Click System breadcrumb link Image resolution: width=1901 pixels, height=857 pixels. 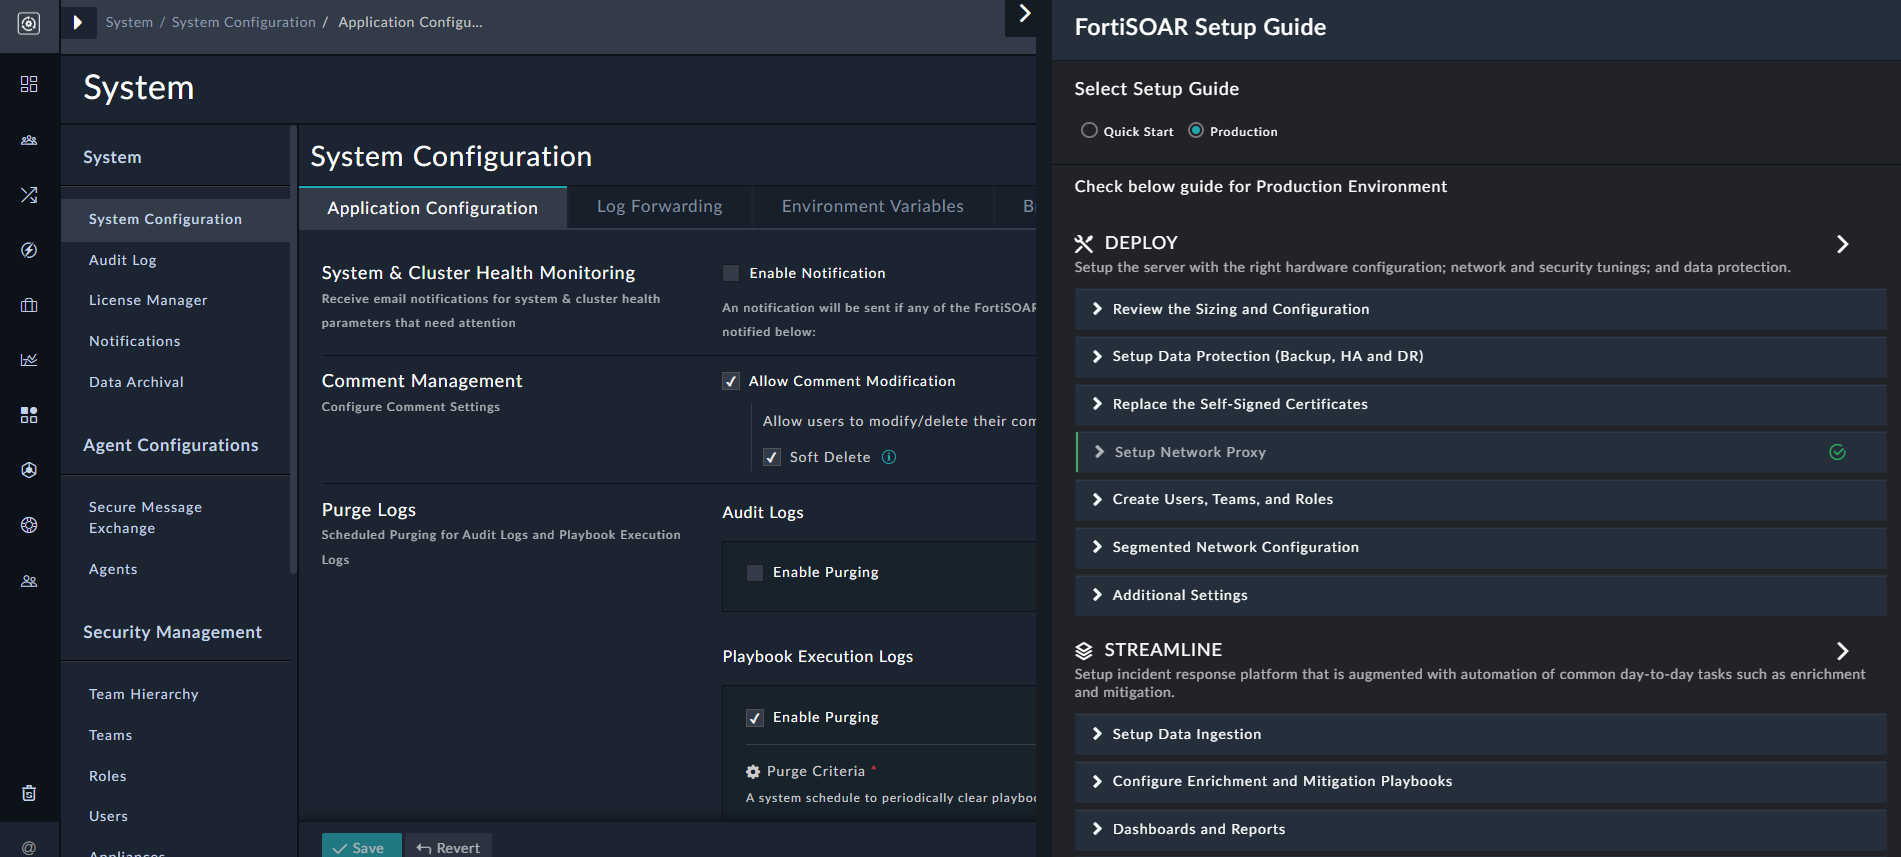(x=129, y=22)
